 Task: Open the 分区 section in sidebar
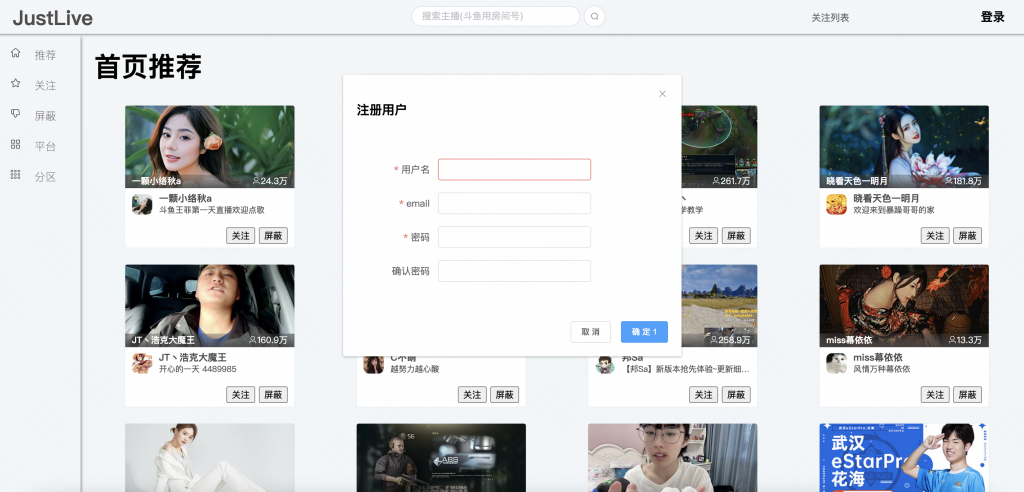(x=33, y=176)
